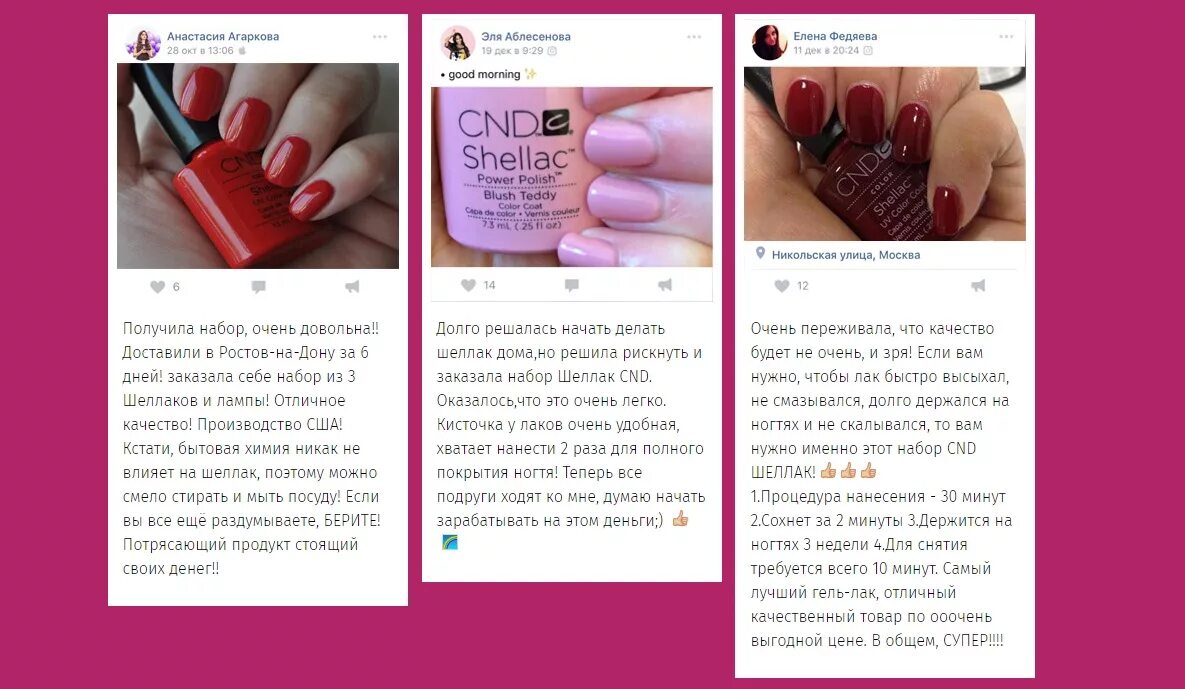Open three-dot menu on Эля Аблесенова's post
The image size is (1185, 689).
pos(695,36)
